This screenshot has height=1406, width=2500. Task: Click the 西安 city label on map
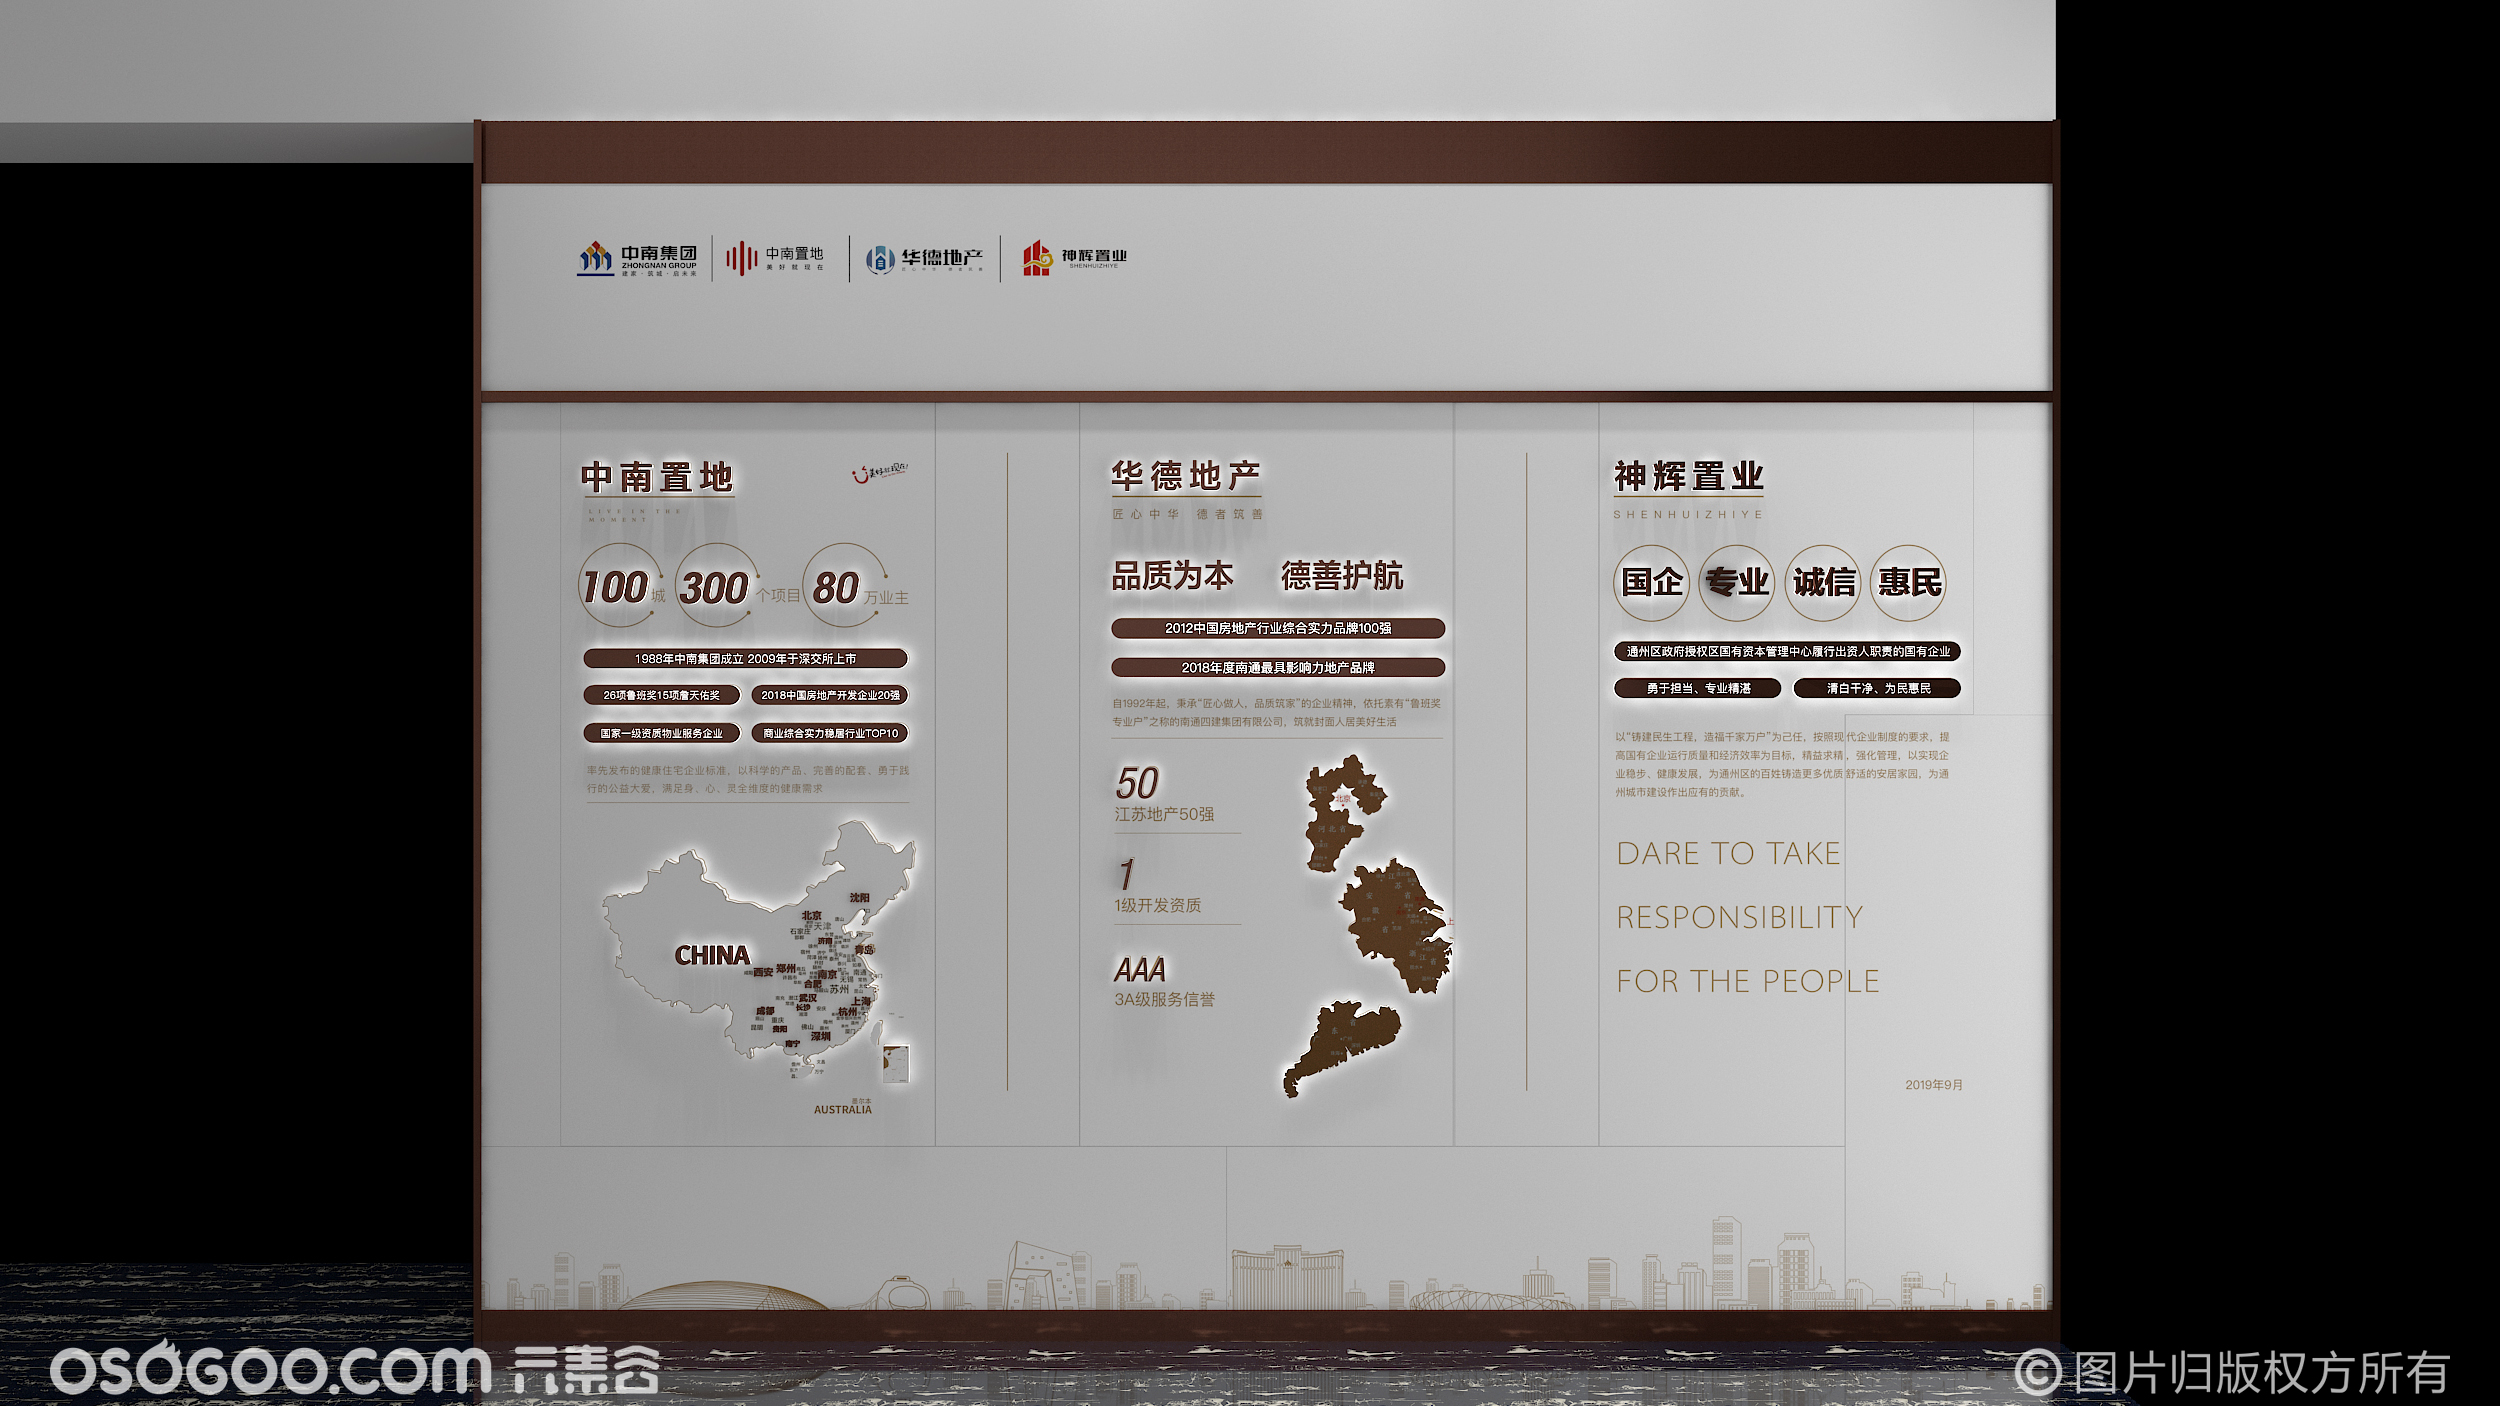[x=763, y=972]
